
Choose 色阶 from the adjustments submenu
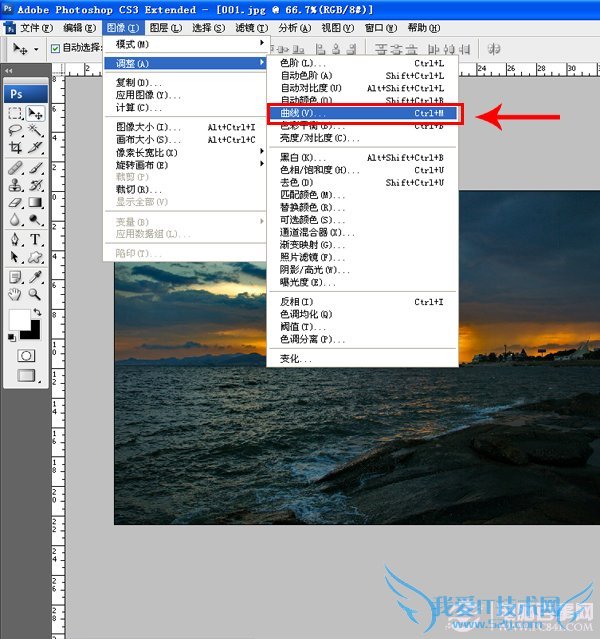(362, 63)
